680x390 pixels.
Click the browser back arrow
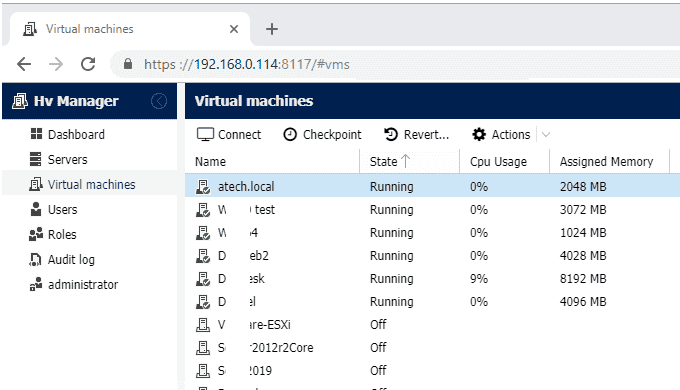[x=24, y=64]
